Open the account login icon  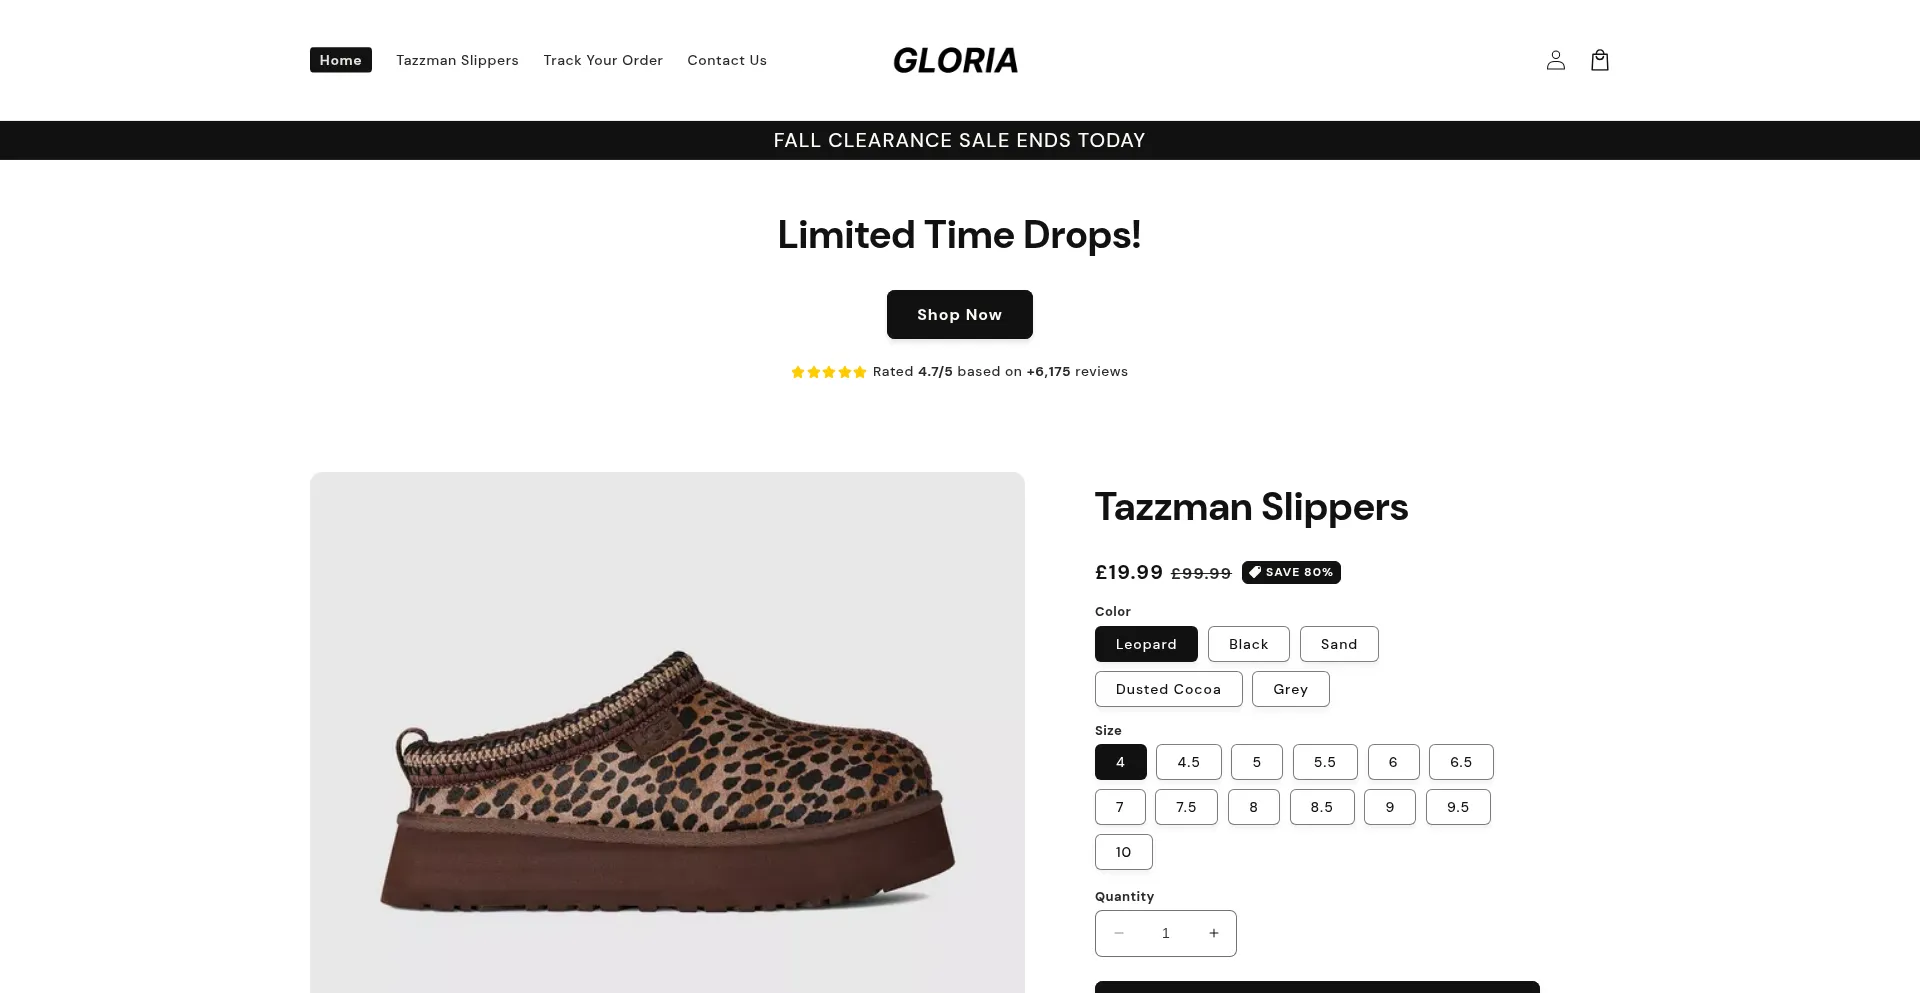(1555, 60)
